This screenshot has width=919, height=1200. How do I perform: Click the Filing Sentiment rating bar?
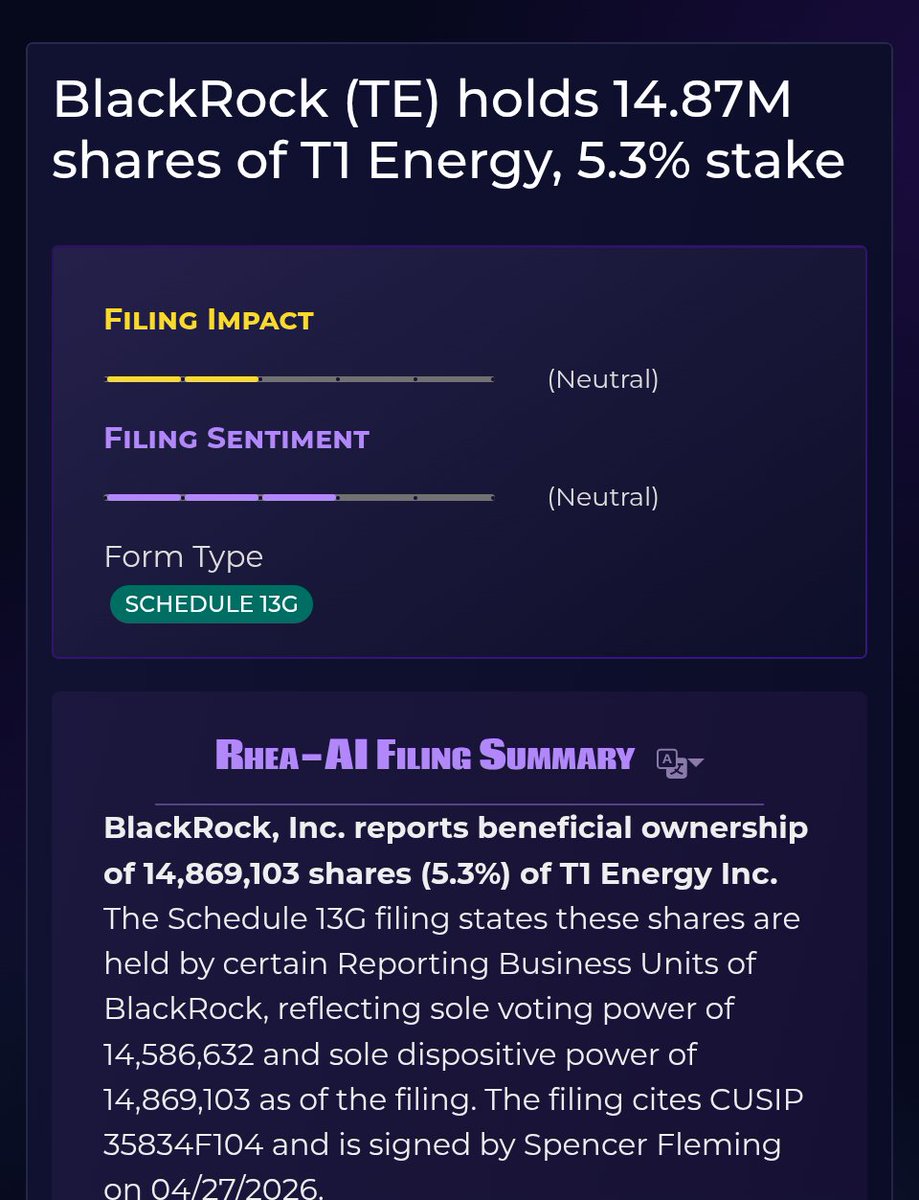tap(299, 497)
